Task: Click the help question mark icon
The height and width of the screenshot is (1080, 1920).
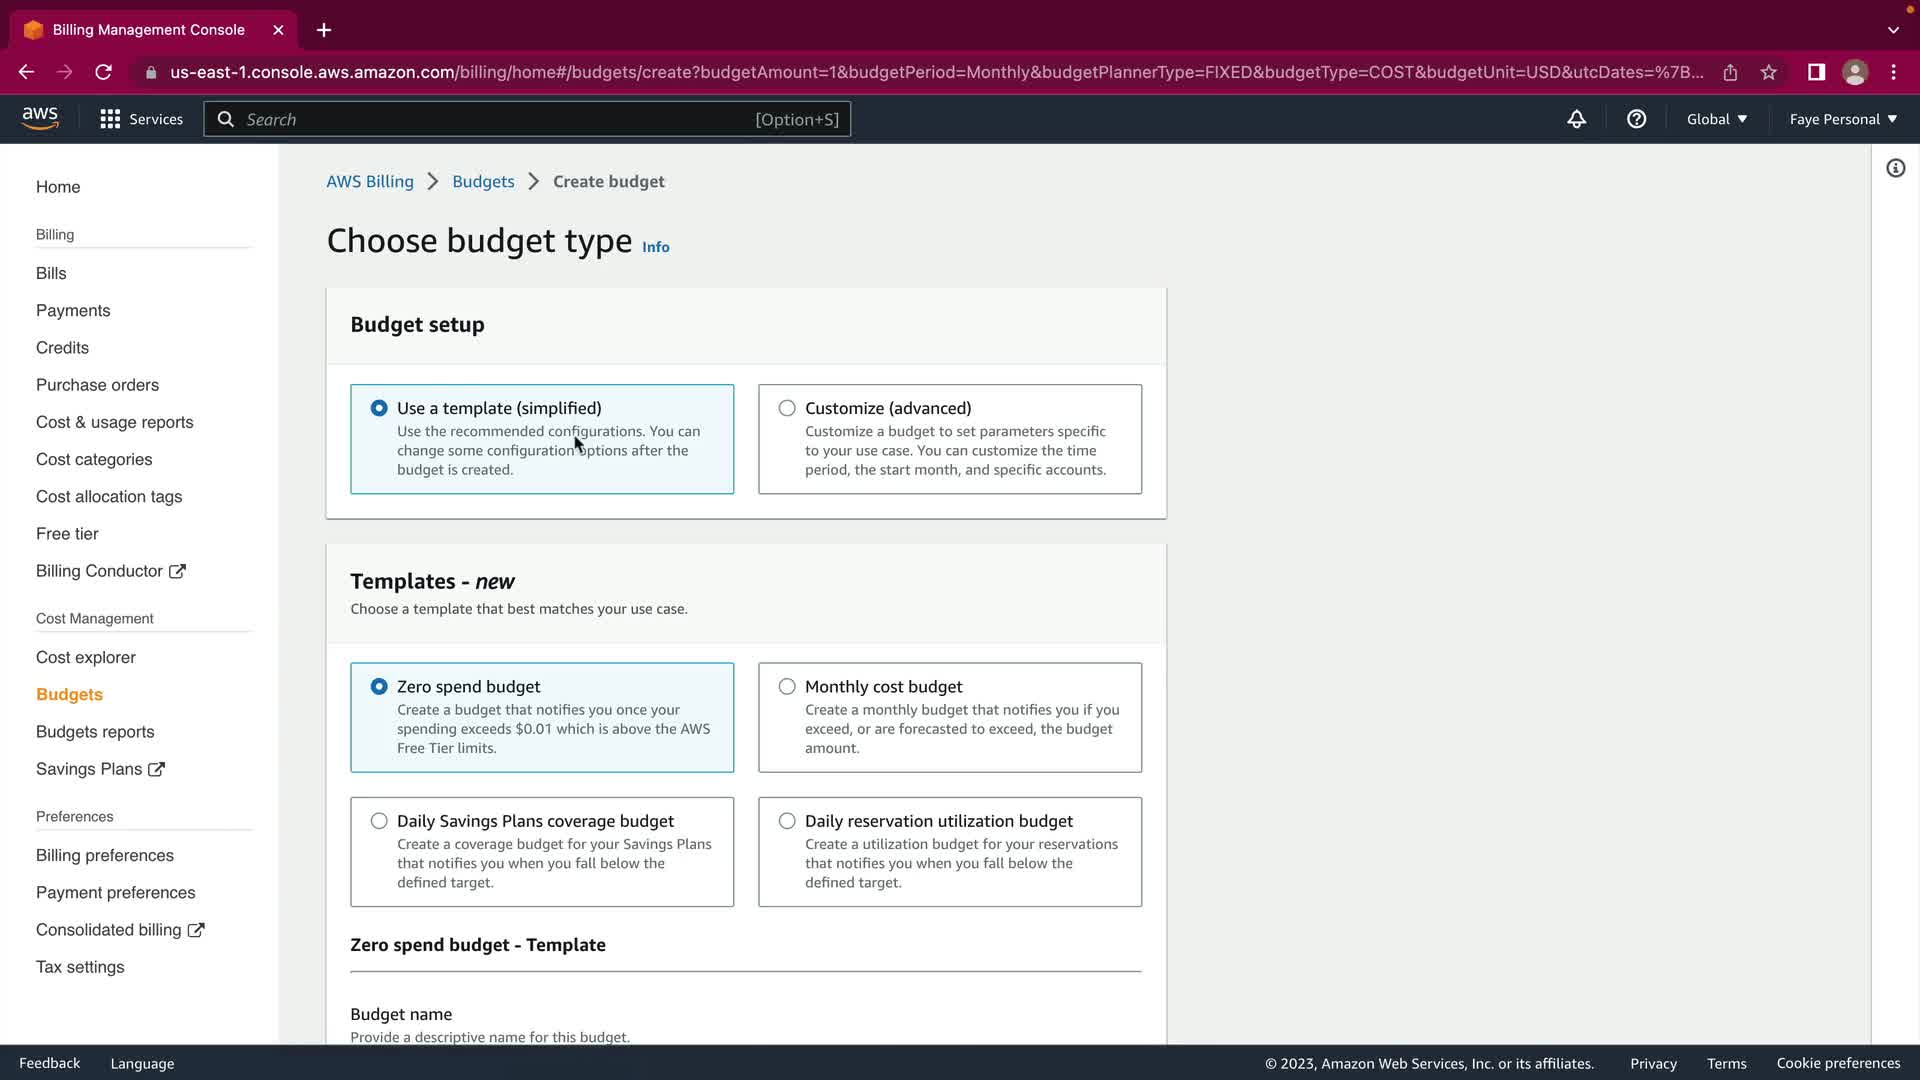Action: pyautogui.click(x=1636, y=119)
